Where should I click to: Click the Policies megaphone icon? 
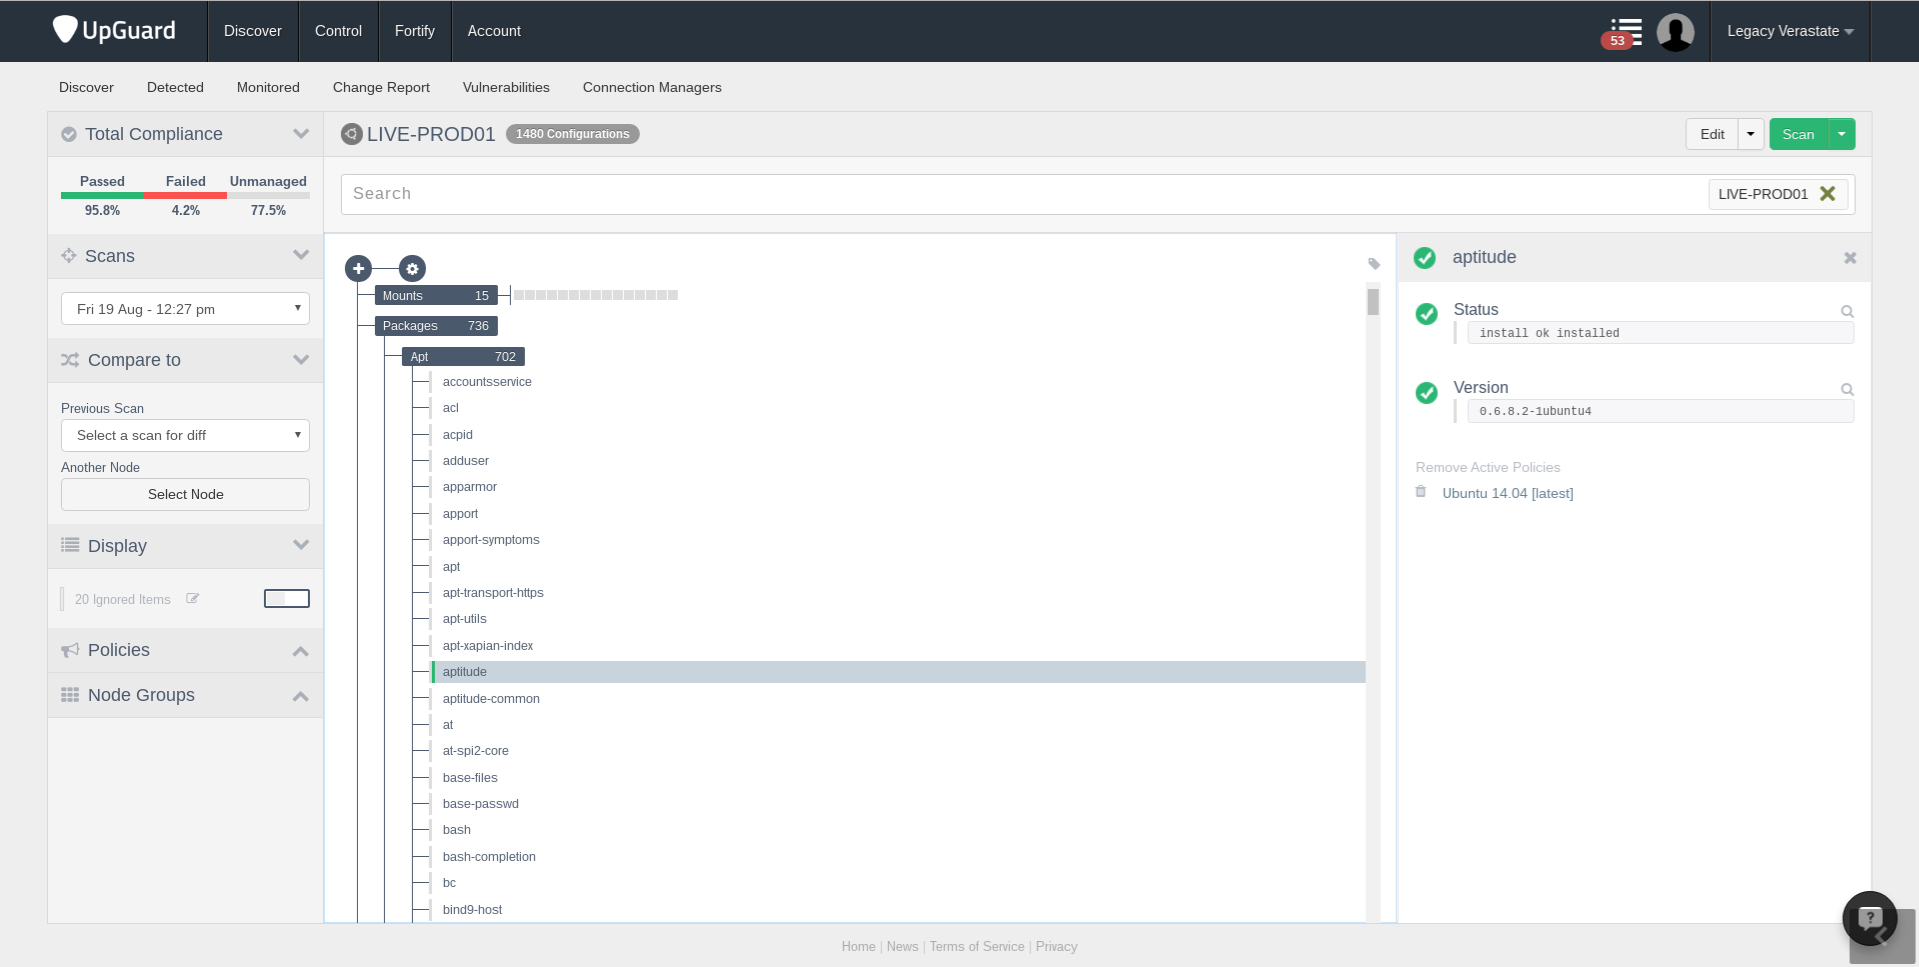coord(70,650)
